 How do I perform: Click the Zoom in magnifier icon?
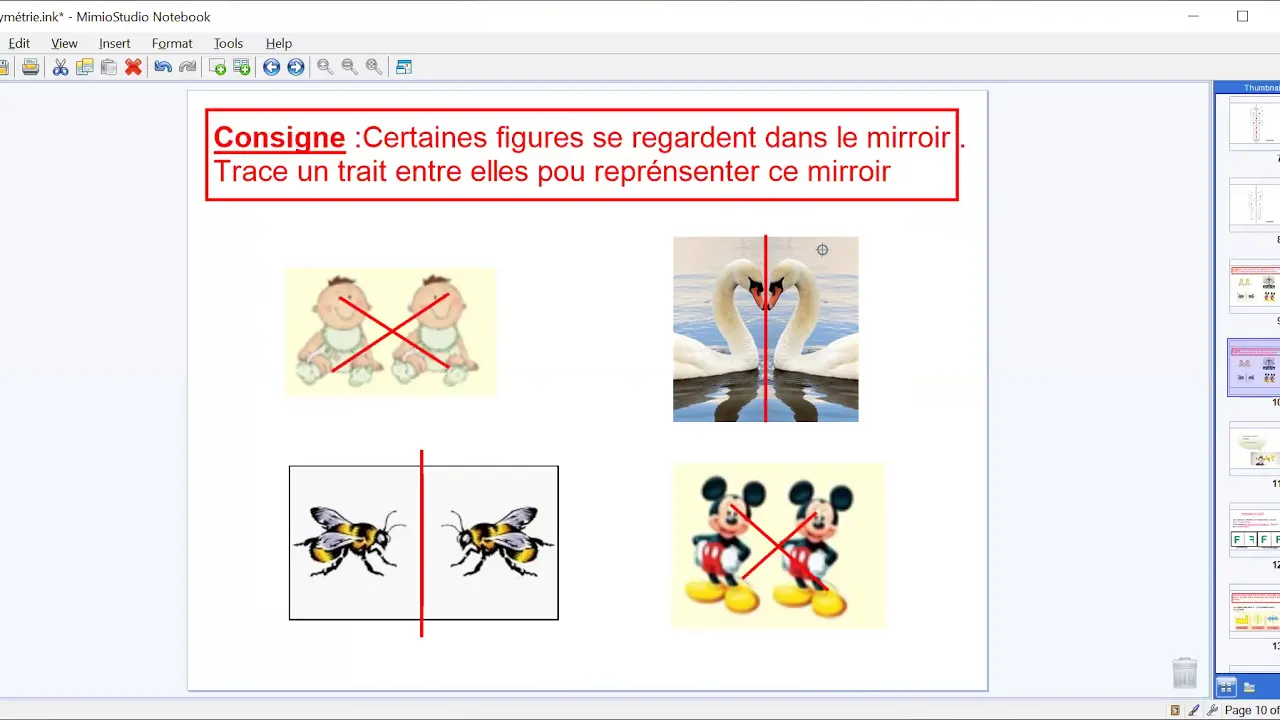325,67
